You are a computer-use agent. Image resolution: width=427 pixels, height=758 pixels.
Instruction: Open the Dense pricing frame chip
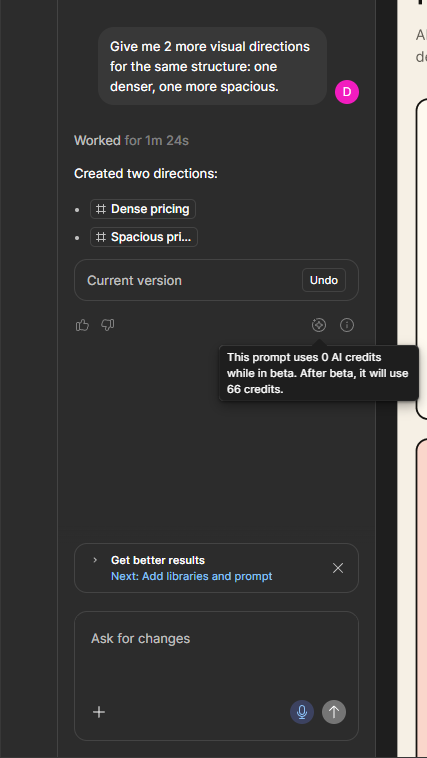(143, 209)
